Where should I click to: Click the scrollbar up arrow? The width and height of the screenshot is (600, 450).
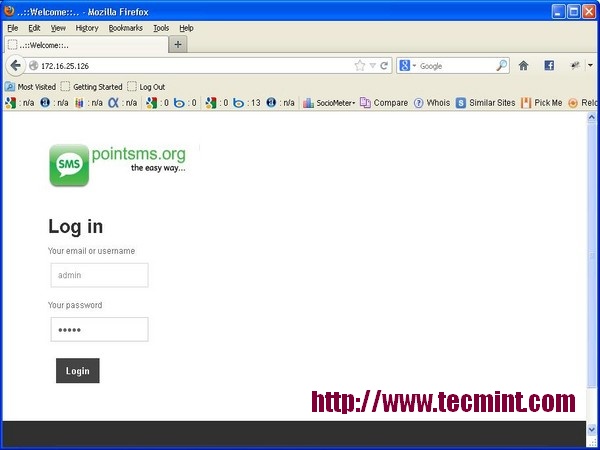point(592,117)
